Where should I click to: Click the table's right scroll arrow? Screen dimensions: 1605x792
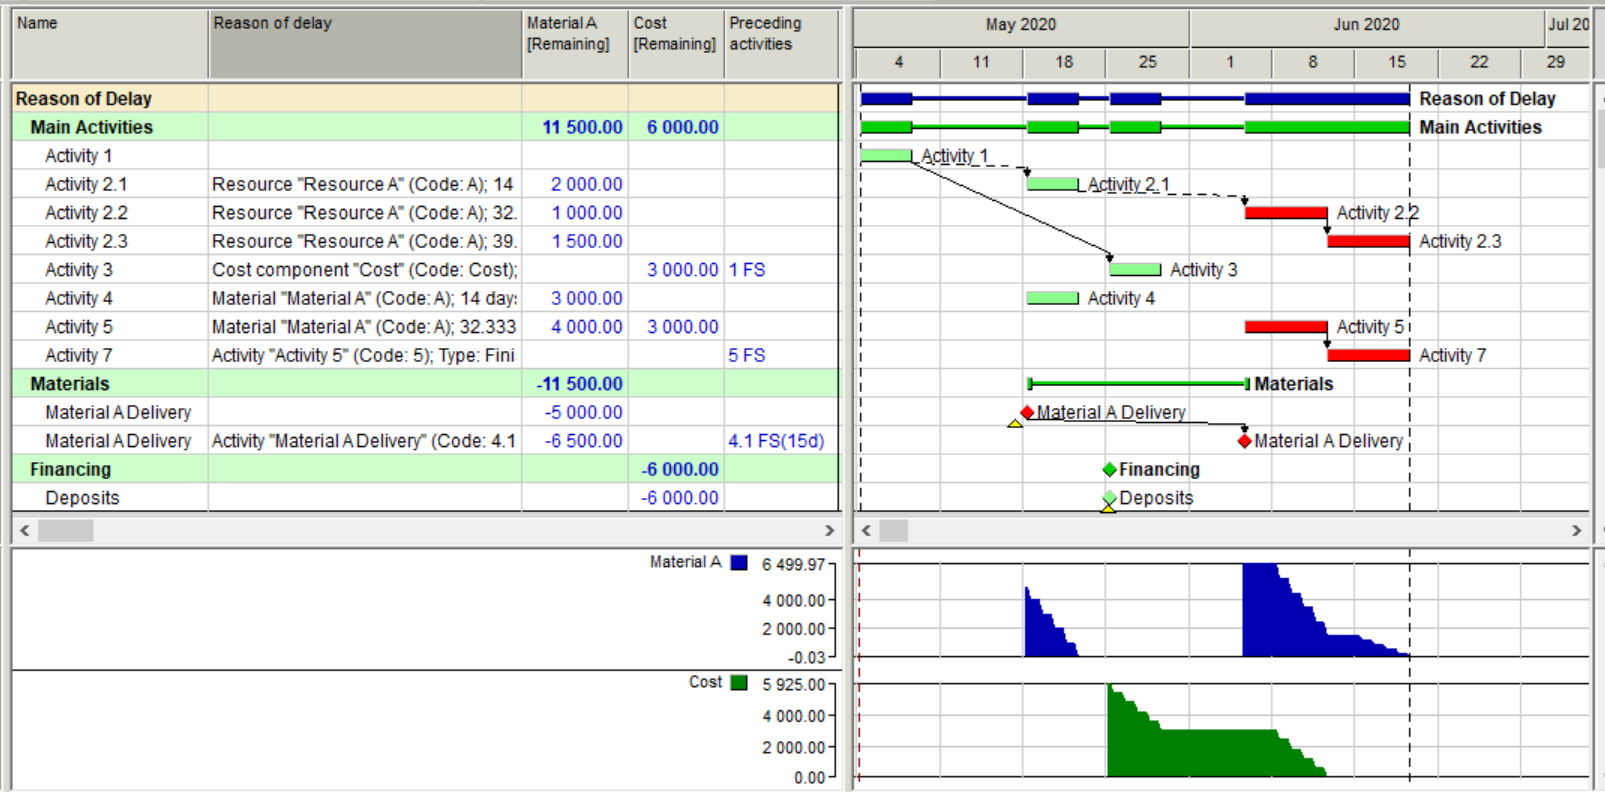click(x=829, y=531)
